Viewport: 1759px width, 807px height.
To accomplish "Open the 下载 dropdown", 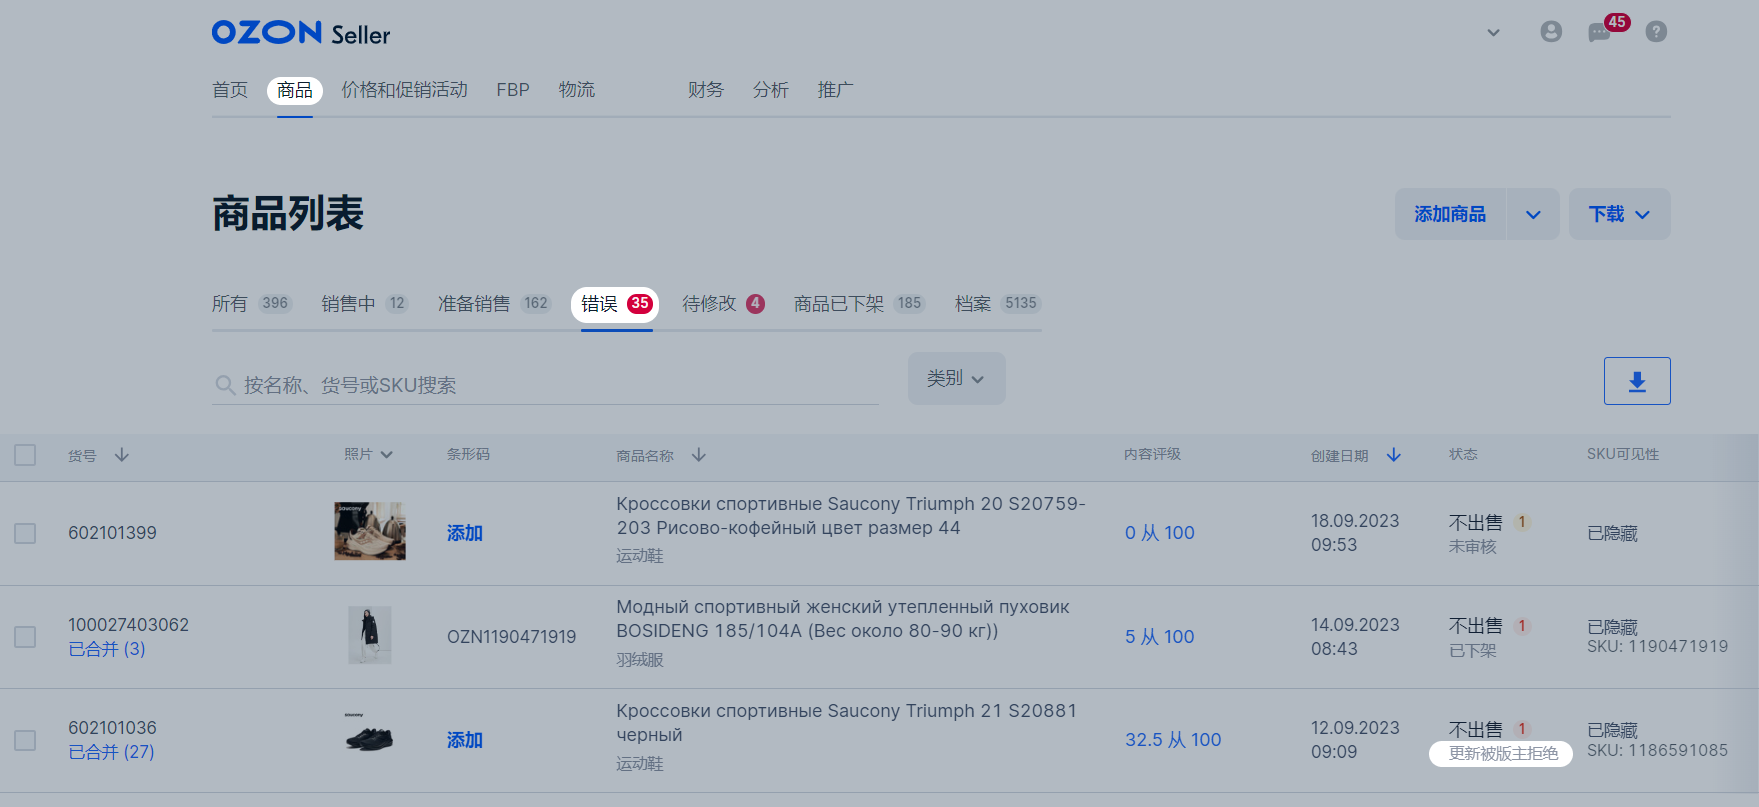I will point(1619,214).
